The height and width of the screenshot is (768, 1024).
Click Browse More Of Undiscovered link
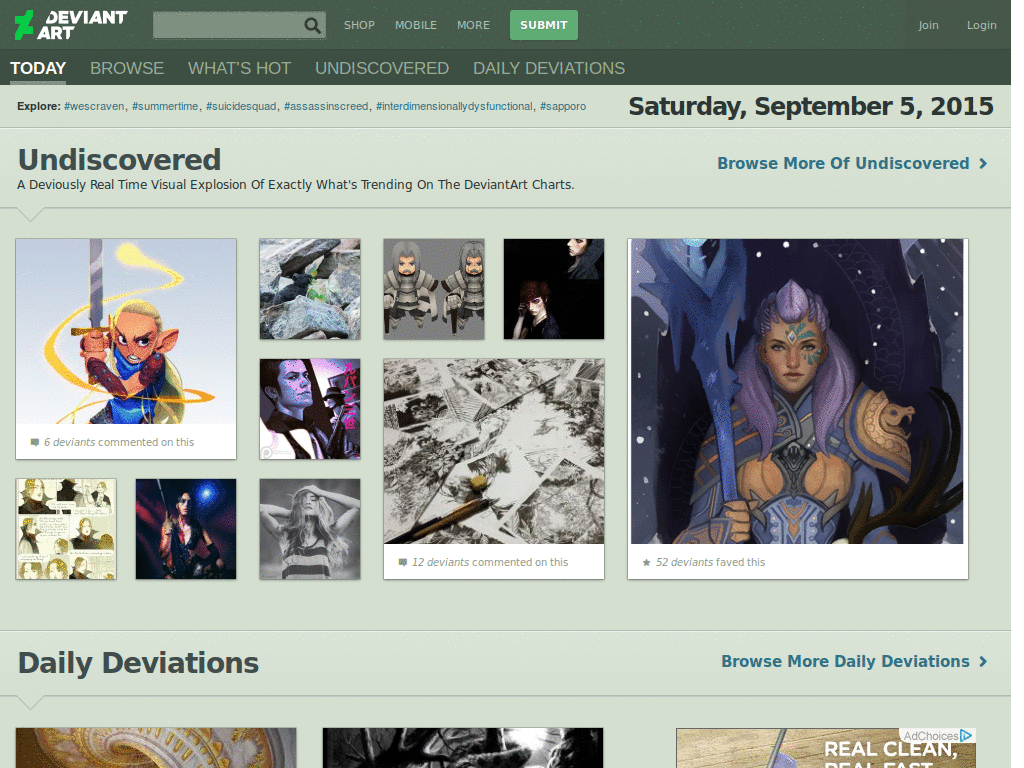[x=843, y=163]
